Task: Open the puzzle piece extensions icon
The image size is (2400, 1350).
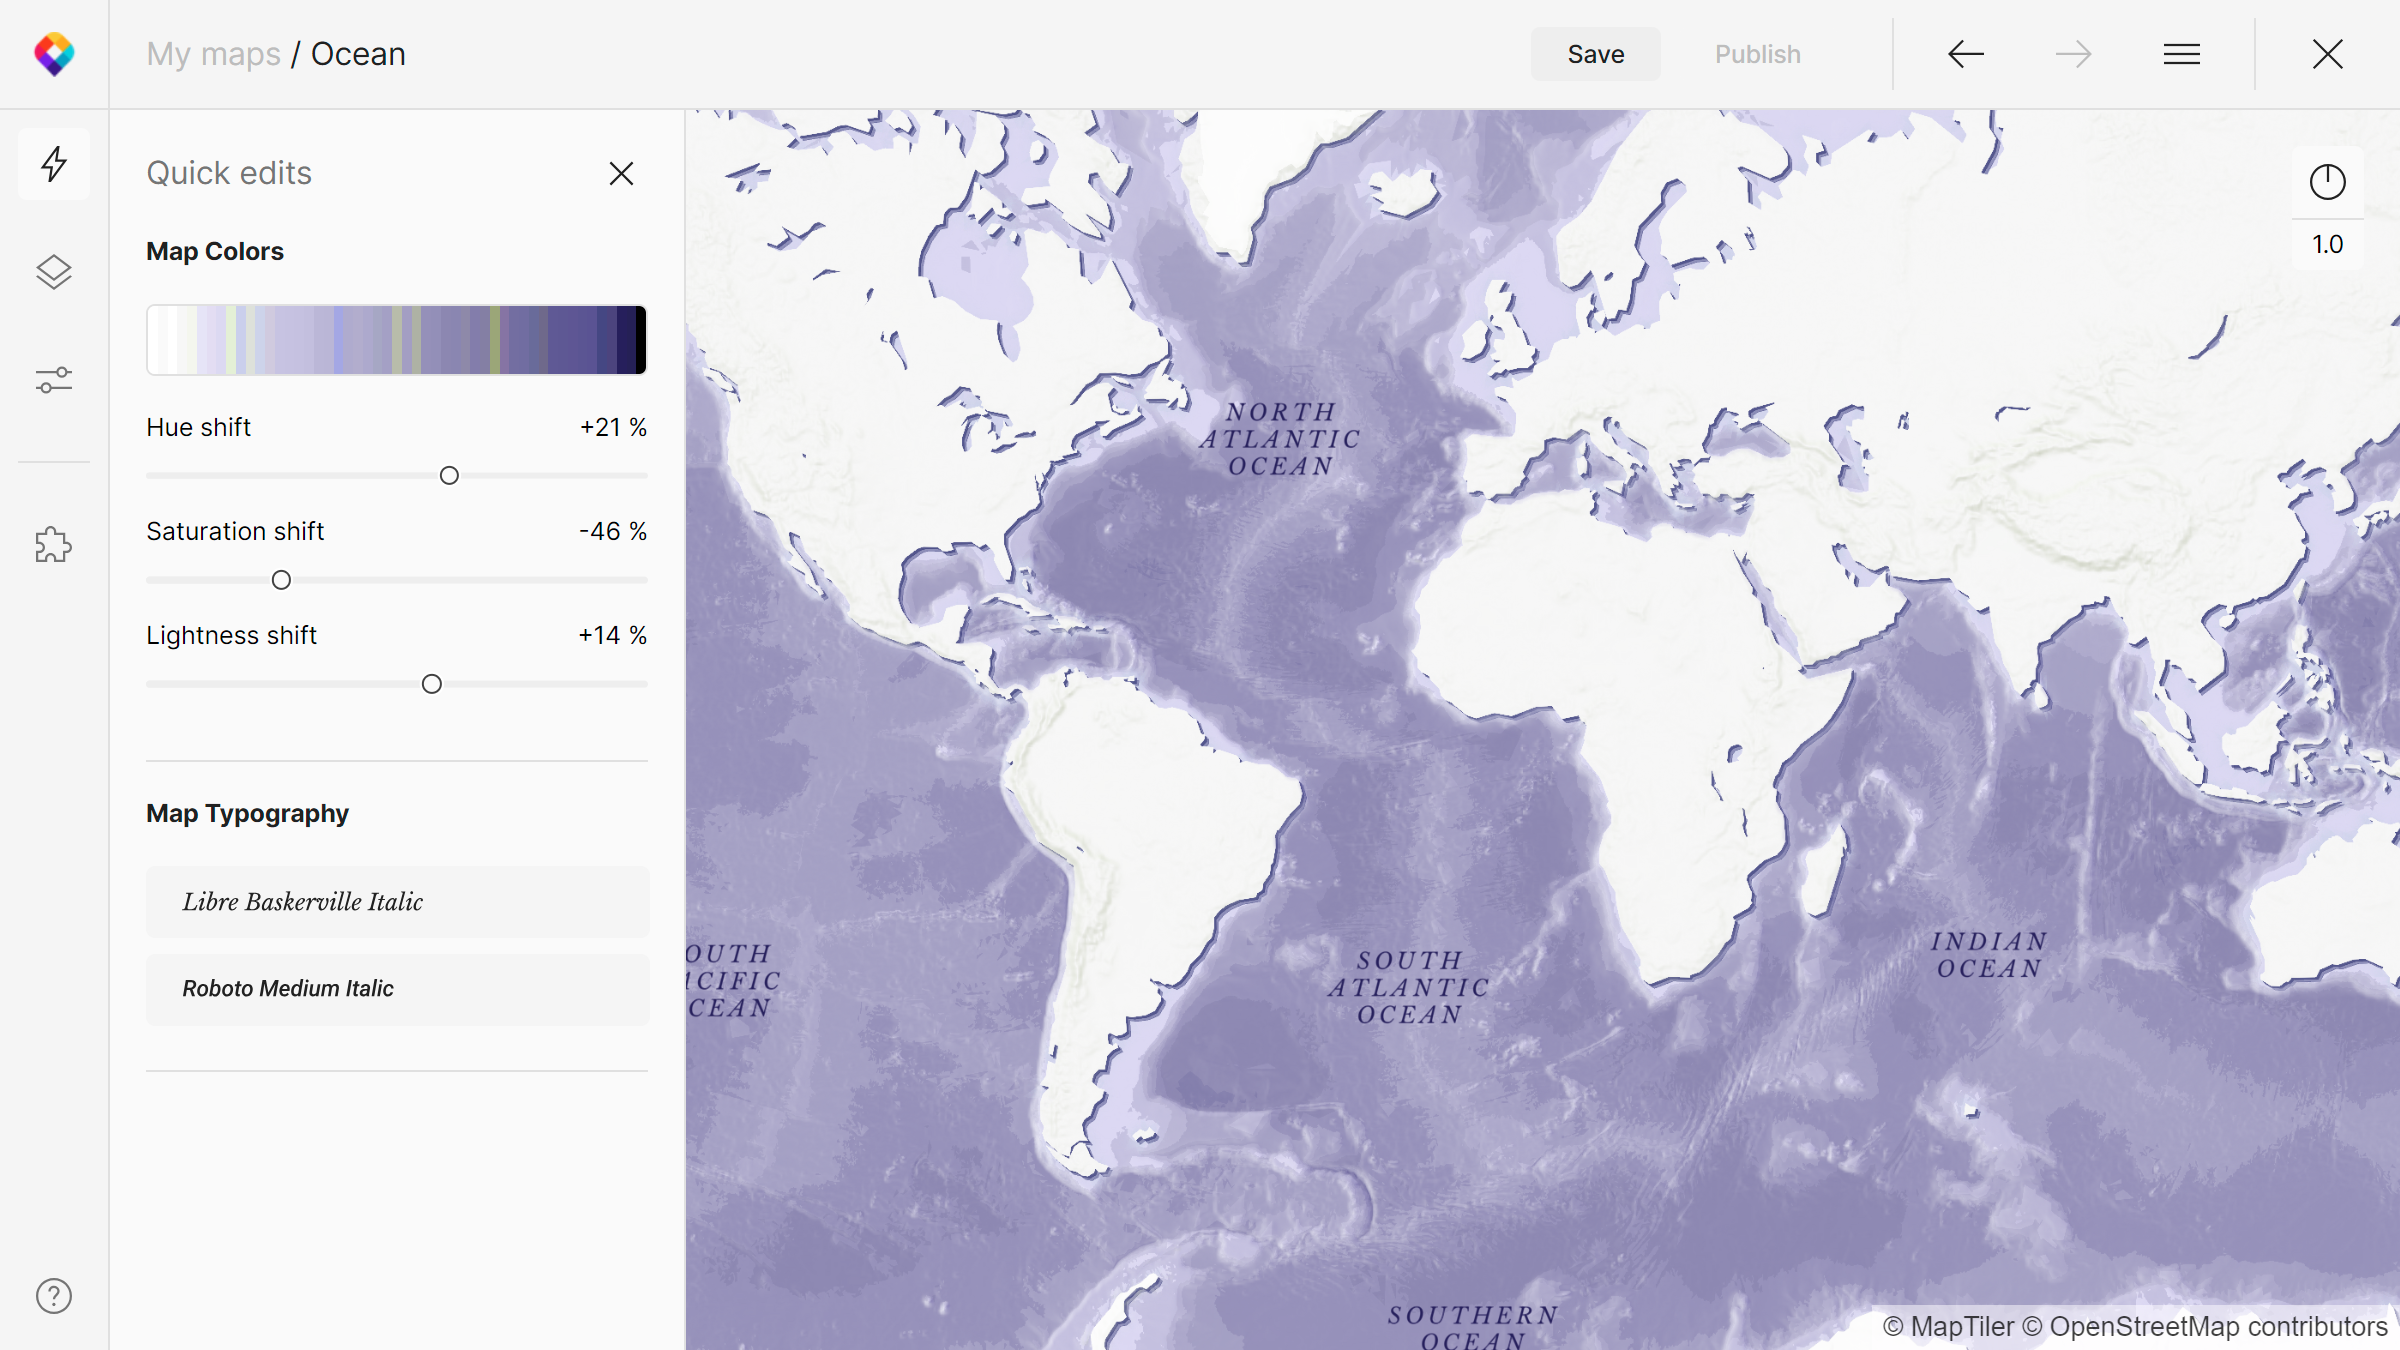Action: 54,545
